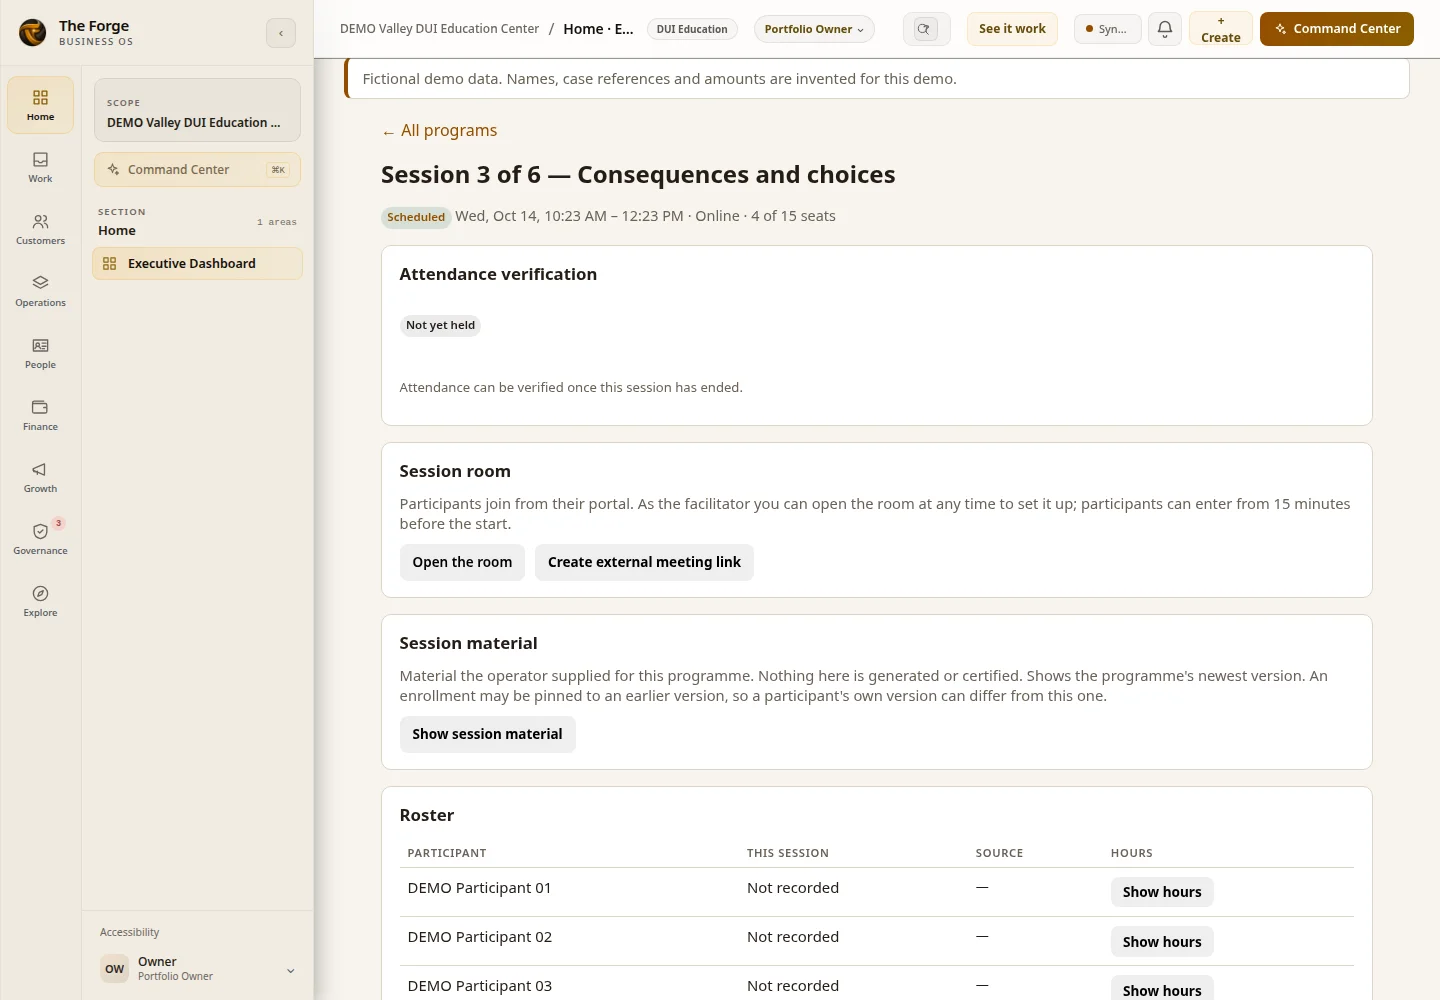1440x1000 pixels.
Task: Open the People section icon
Action: click(x=40, y=353)
